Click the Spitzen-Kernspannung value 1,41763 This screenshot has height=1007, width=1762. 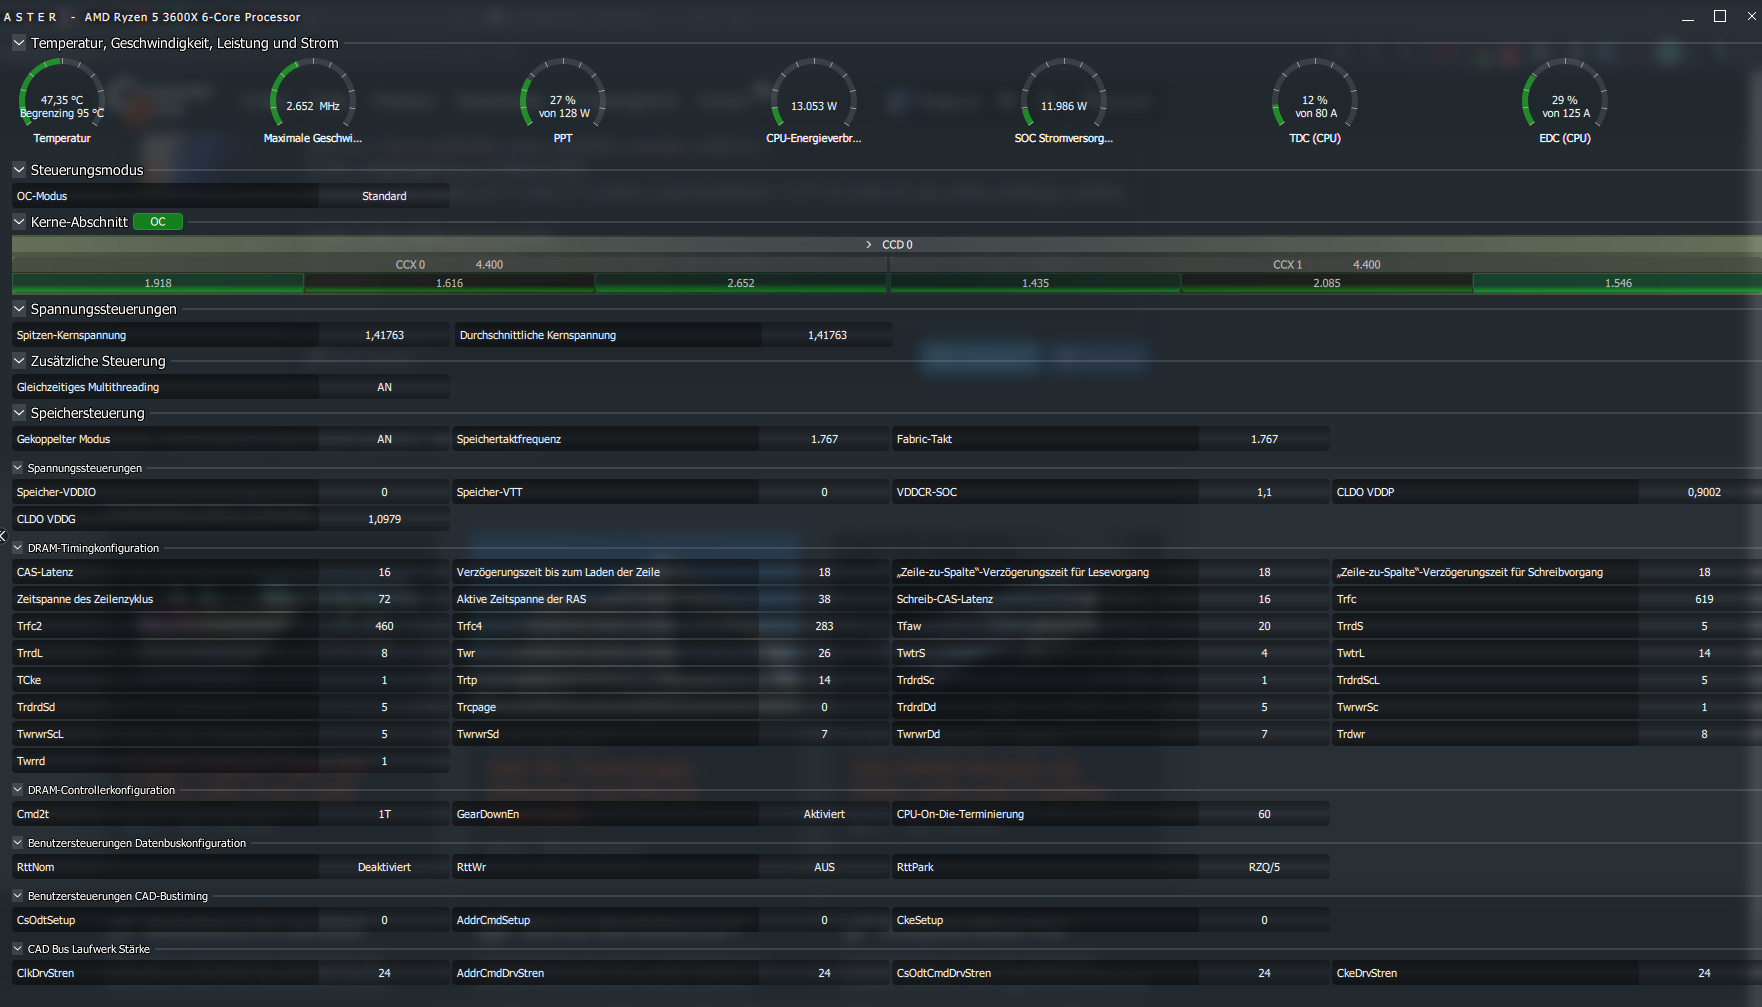[384, 335]
